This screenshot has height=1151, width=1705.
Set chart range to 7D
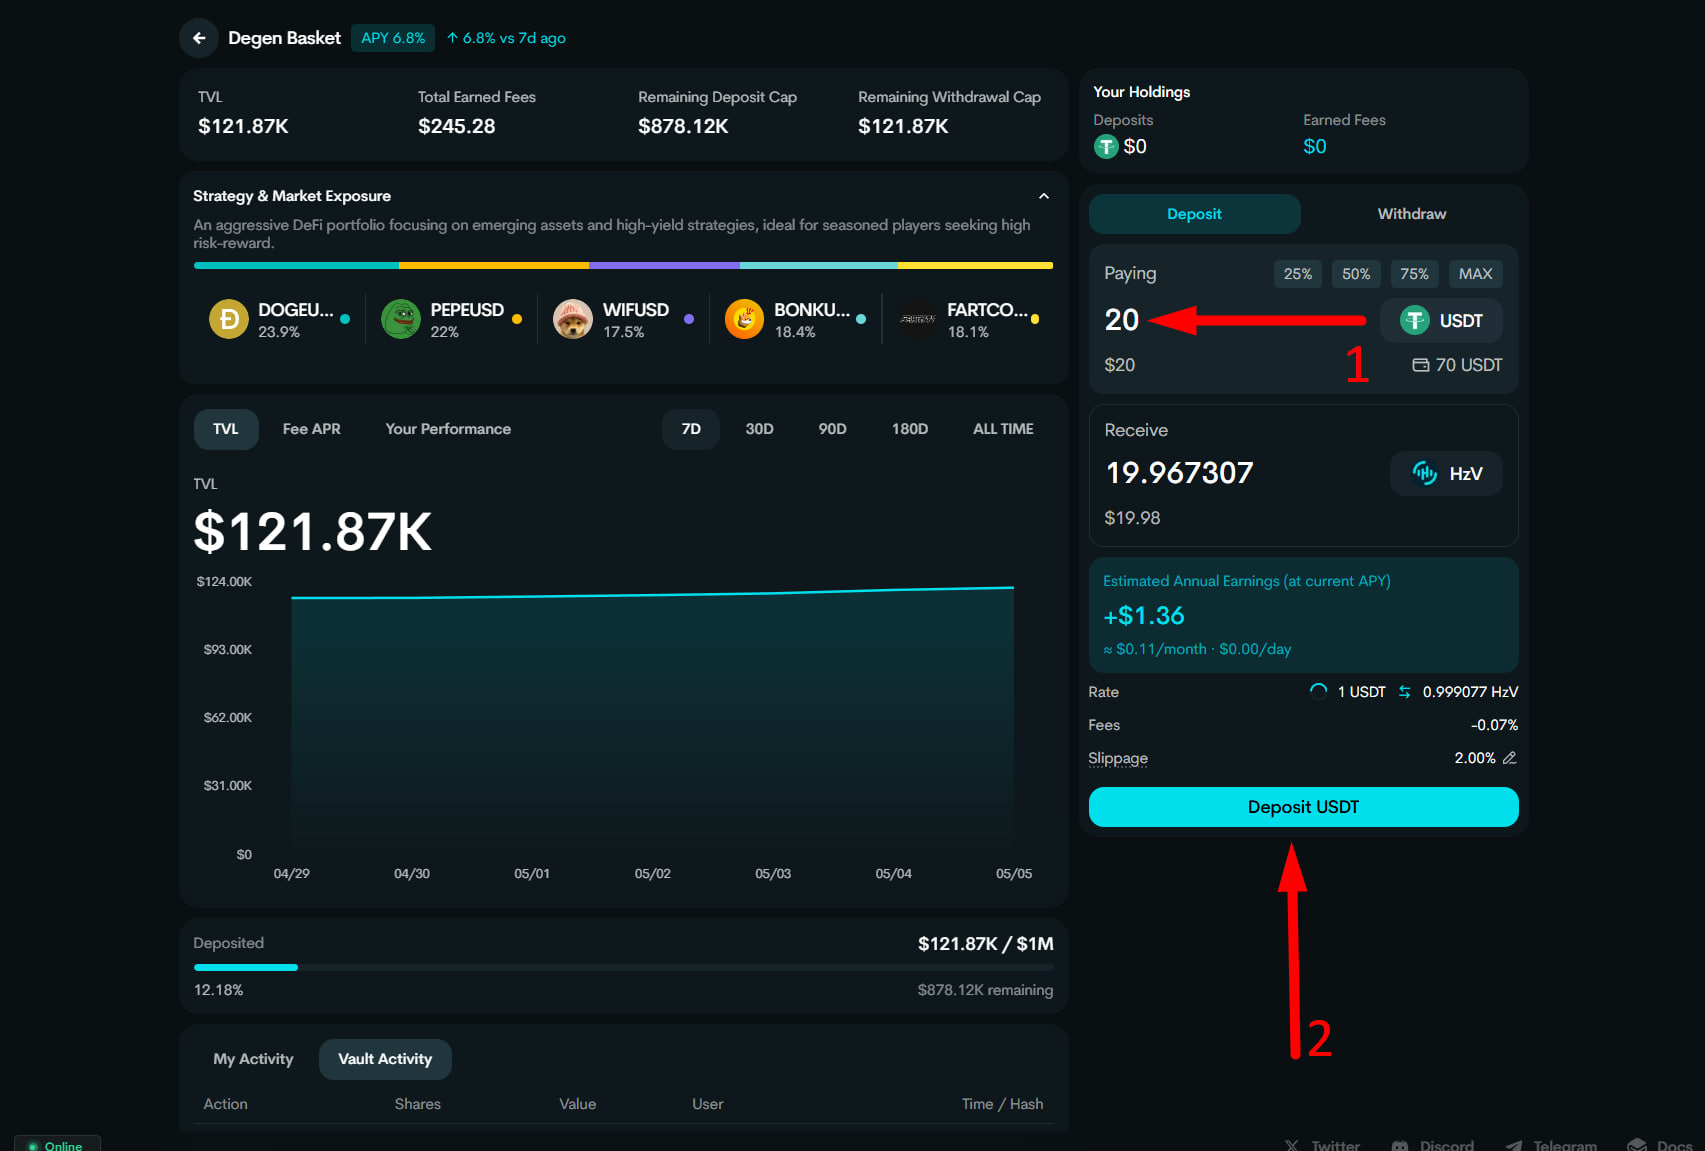[691, 429]
